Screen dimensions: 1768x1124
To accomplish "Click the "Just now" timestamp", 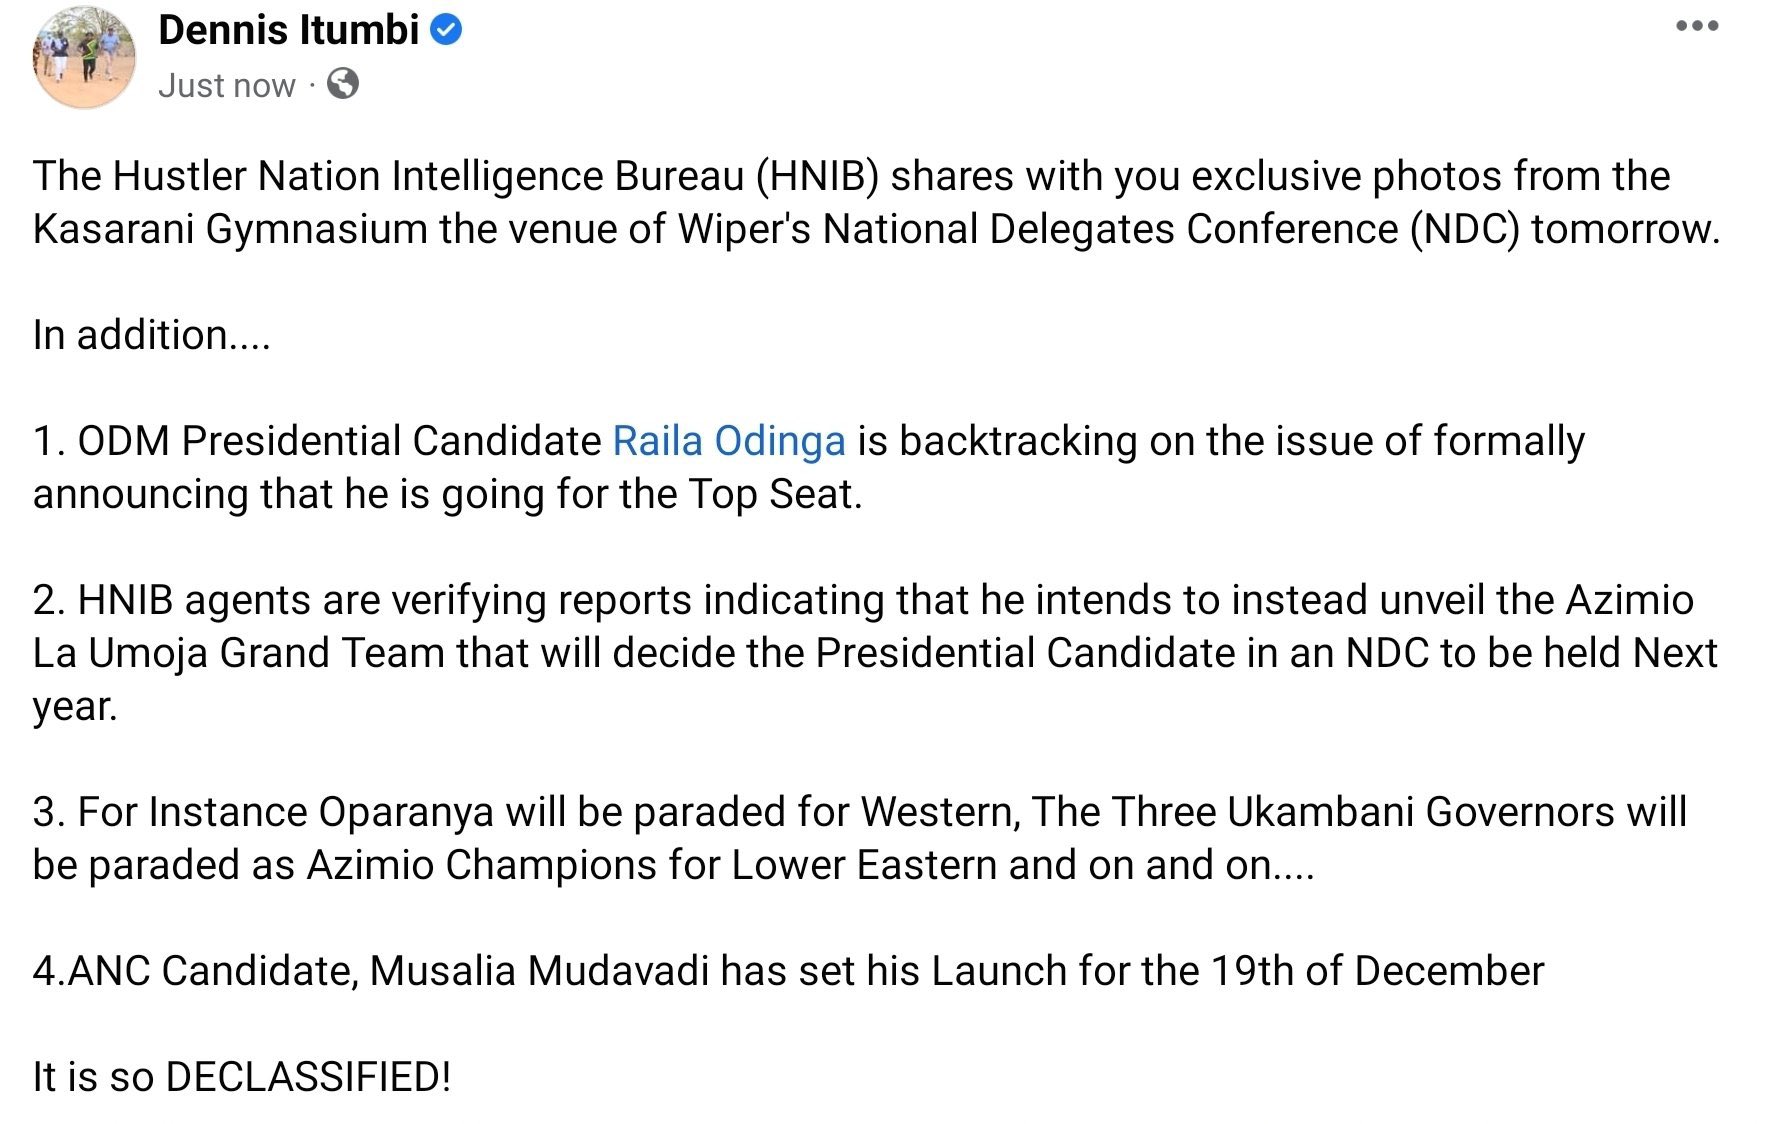I will point(227,86).
